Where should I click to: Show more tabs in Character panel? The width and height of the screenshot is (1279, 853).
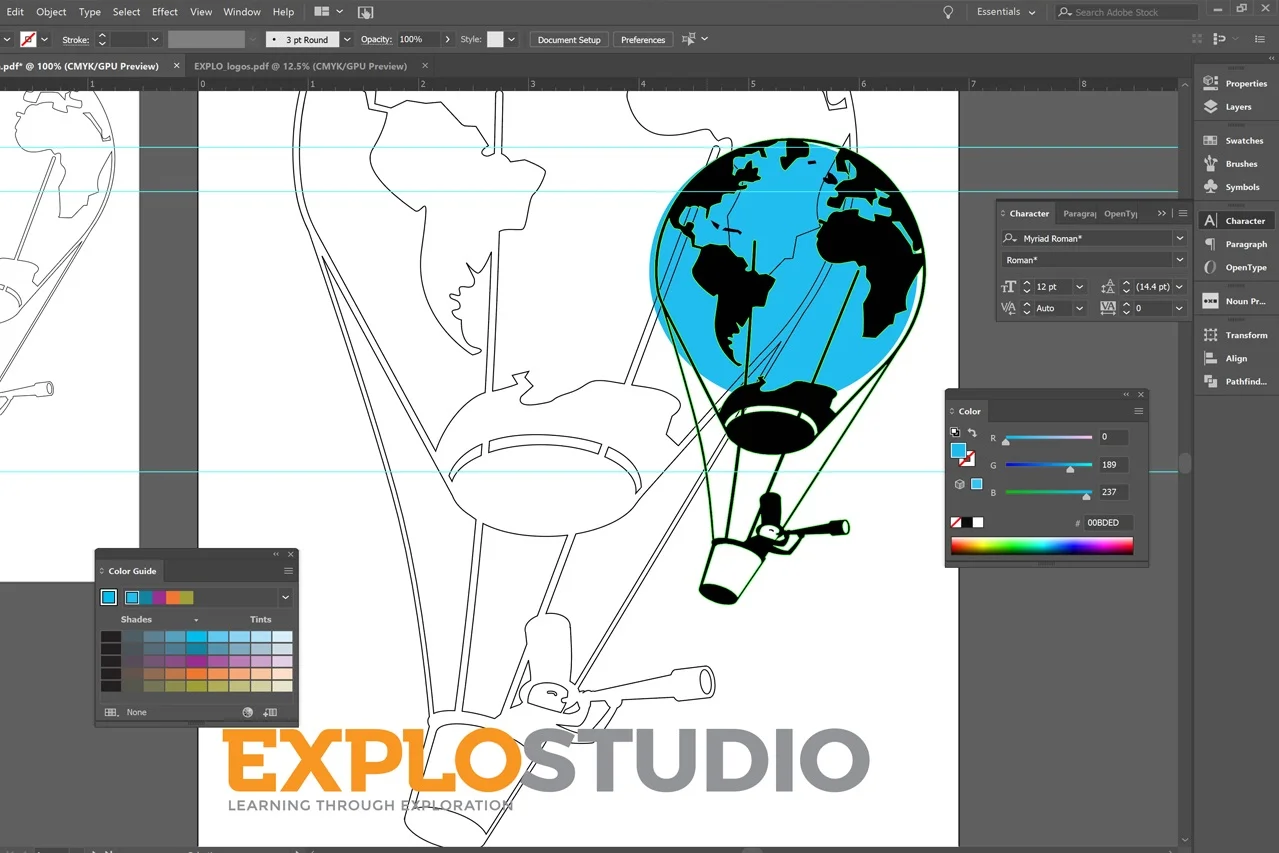click(x=1161, y=213)
